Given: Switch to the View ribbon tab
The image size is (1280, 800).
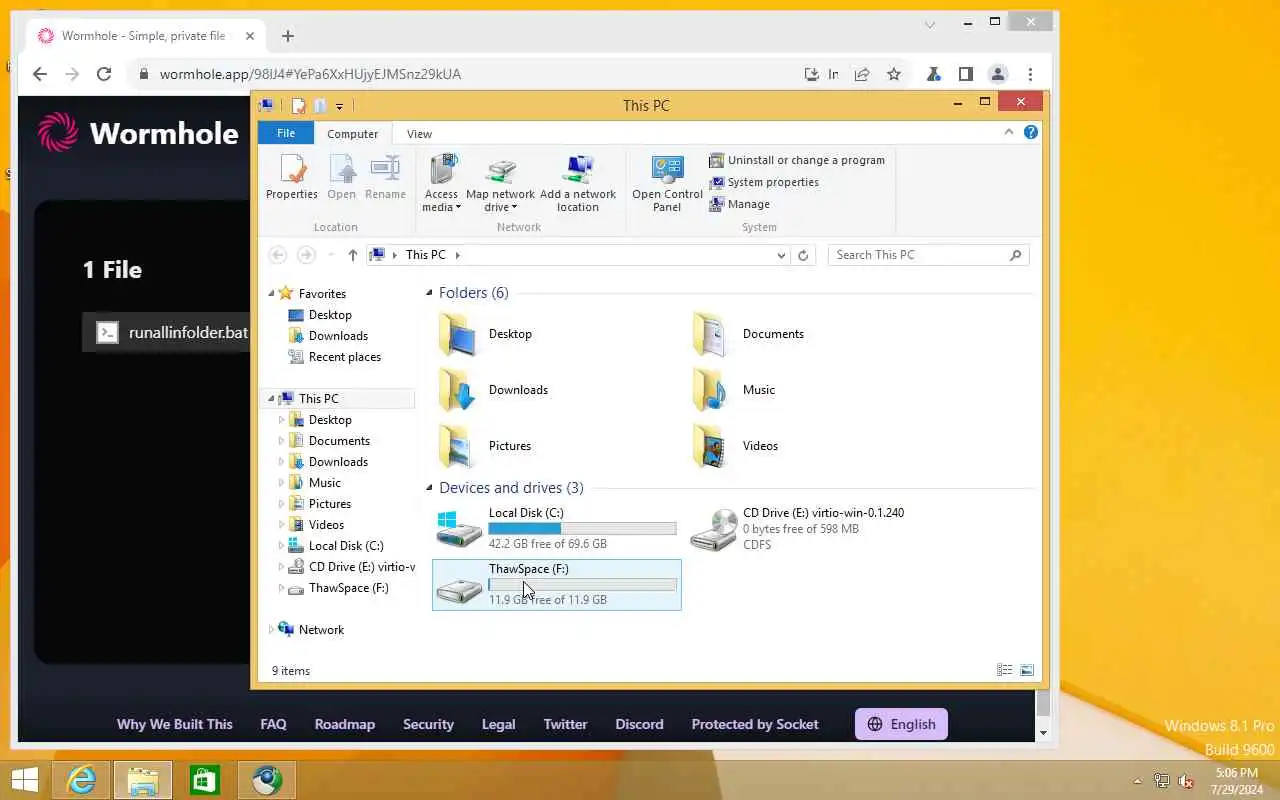Looking at the screenshot, I should click(x=419, y=133).
